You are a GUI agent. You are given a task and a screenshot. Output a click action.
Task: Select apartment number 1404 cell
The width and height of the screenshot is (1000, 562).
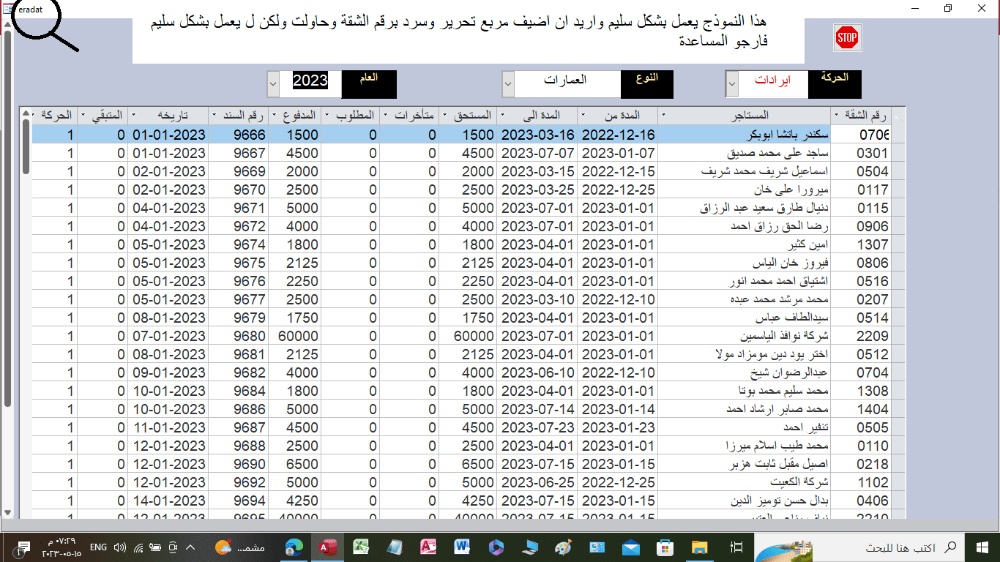tap(862, 409)
